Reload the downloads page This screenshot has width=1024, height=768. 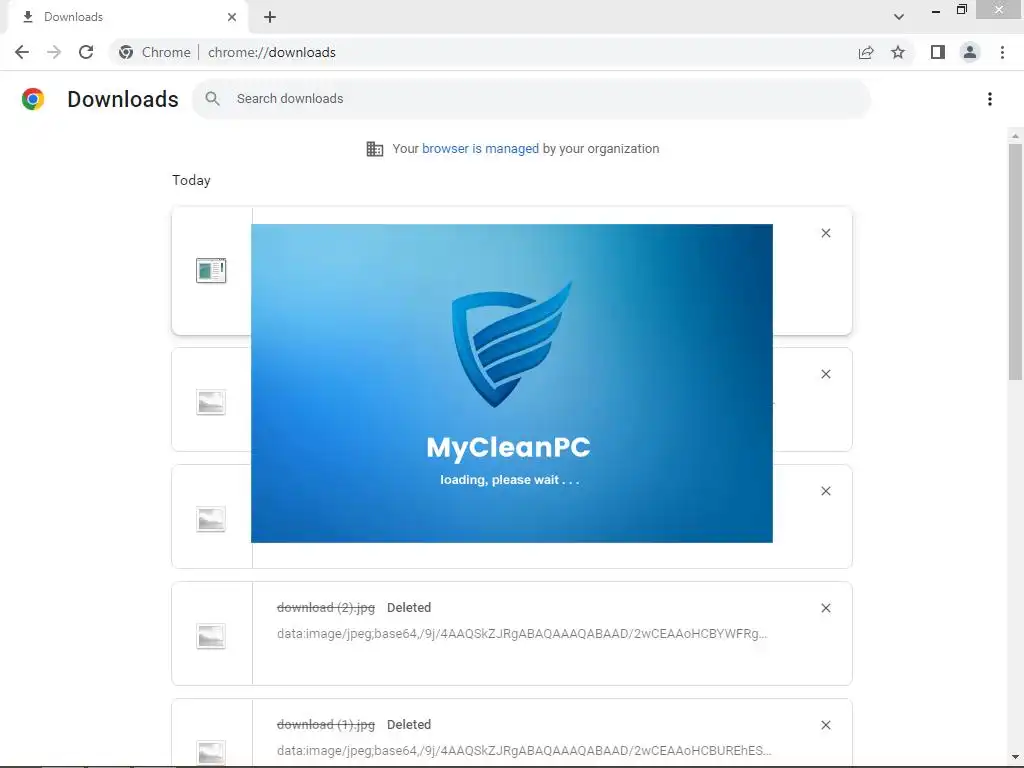pos(86,52)
